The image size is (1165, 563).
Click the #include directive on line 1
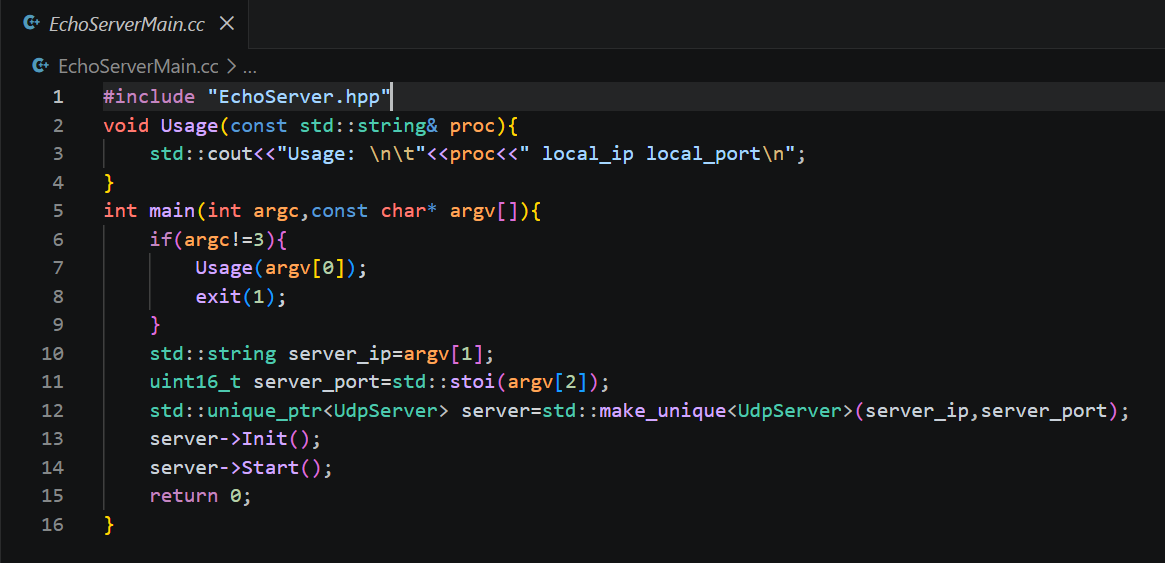[149, 97]
